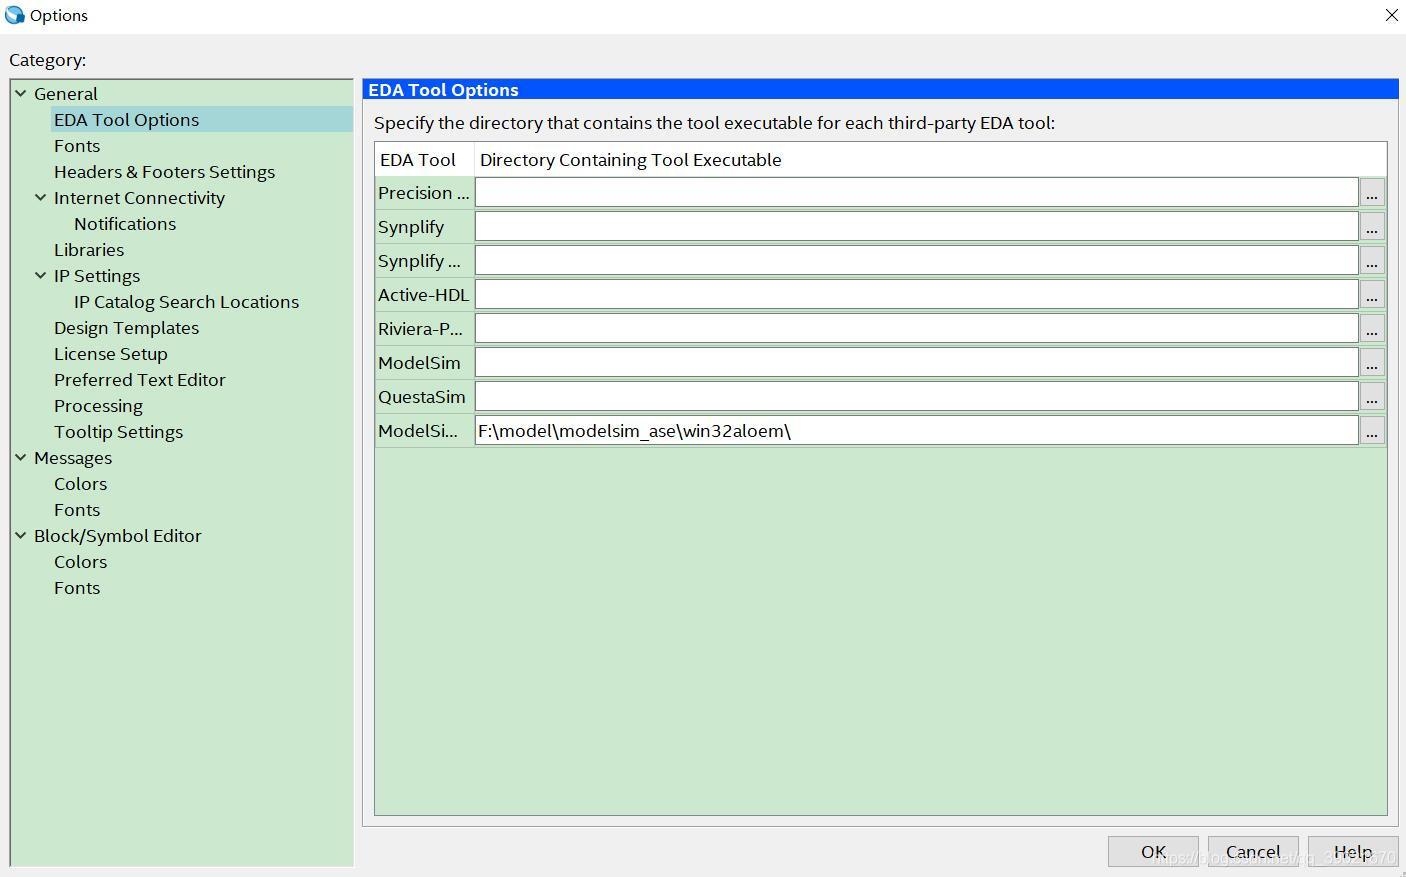Select Fonts under General
Screen dimensions: 1406x877
77,145
